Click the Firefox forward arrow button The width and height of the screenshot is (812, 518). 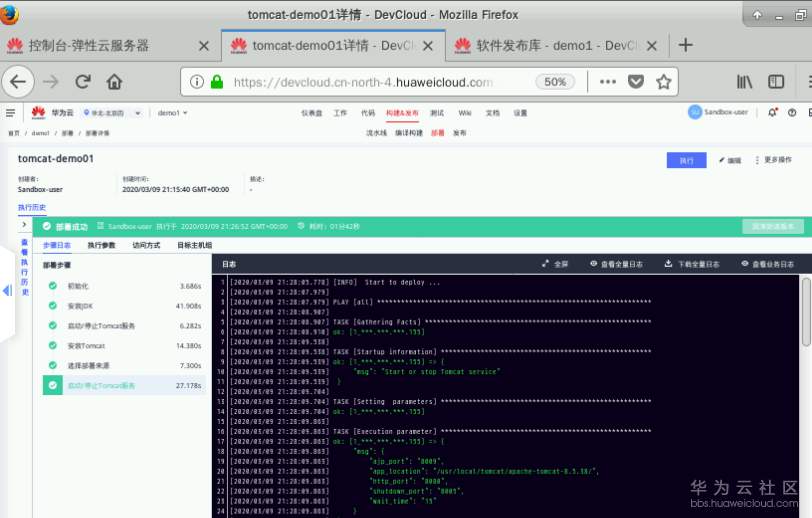click(51, 82)
